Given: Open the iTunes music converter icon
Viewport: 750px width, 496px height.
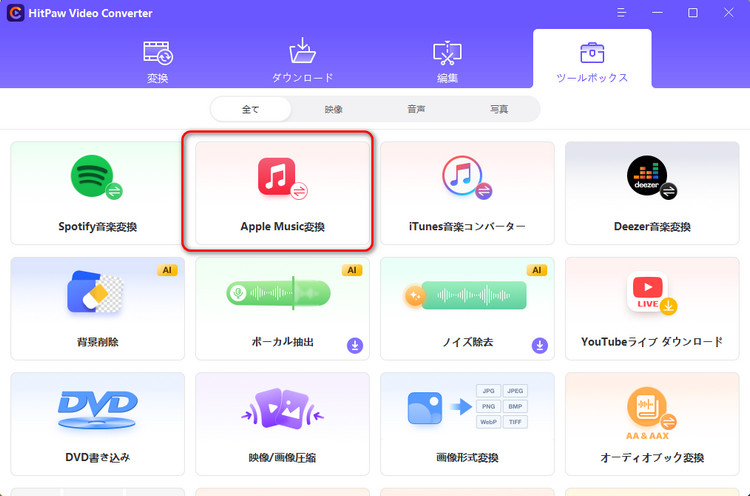Looking at the screenshot, I should [467, 177].
